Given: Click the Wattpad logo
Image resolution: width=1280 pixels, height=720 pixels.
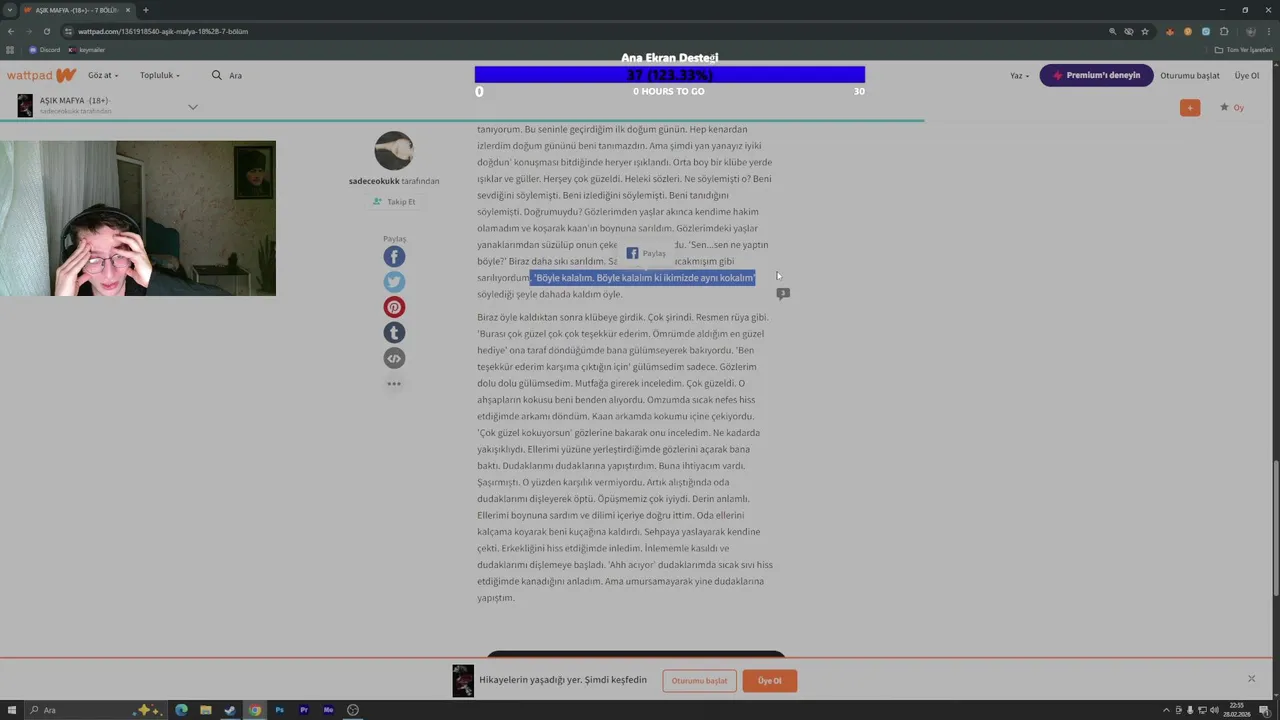Looking at the screenshot, I should coord(41,75).
